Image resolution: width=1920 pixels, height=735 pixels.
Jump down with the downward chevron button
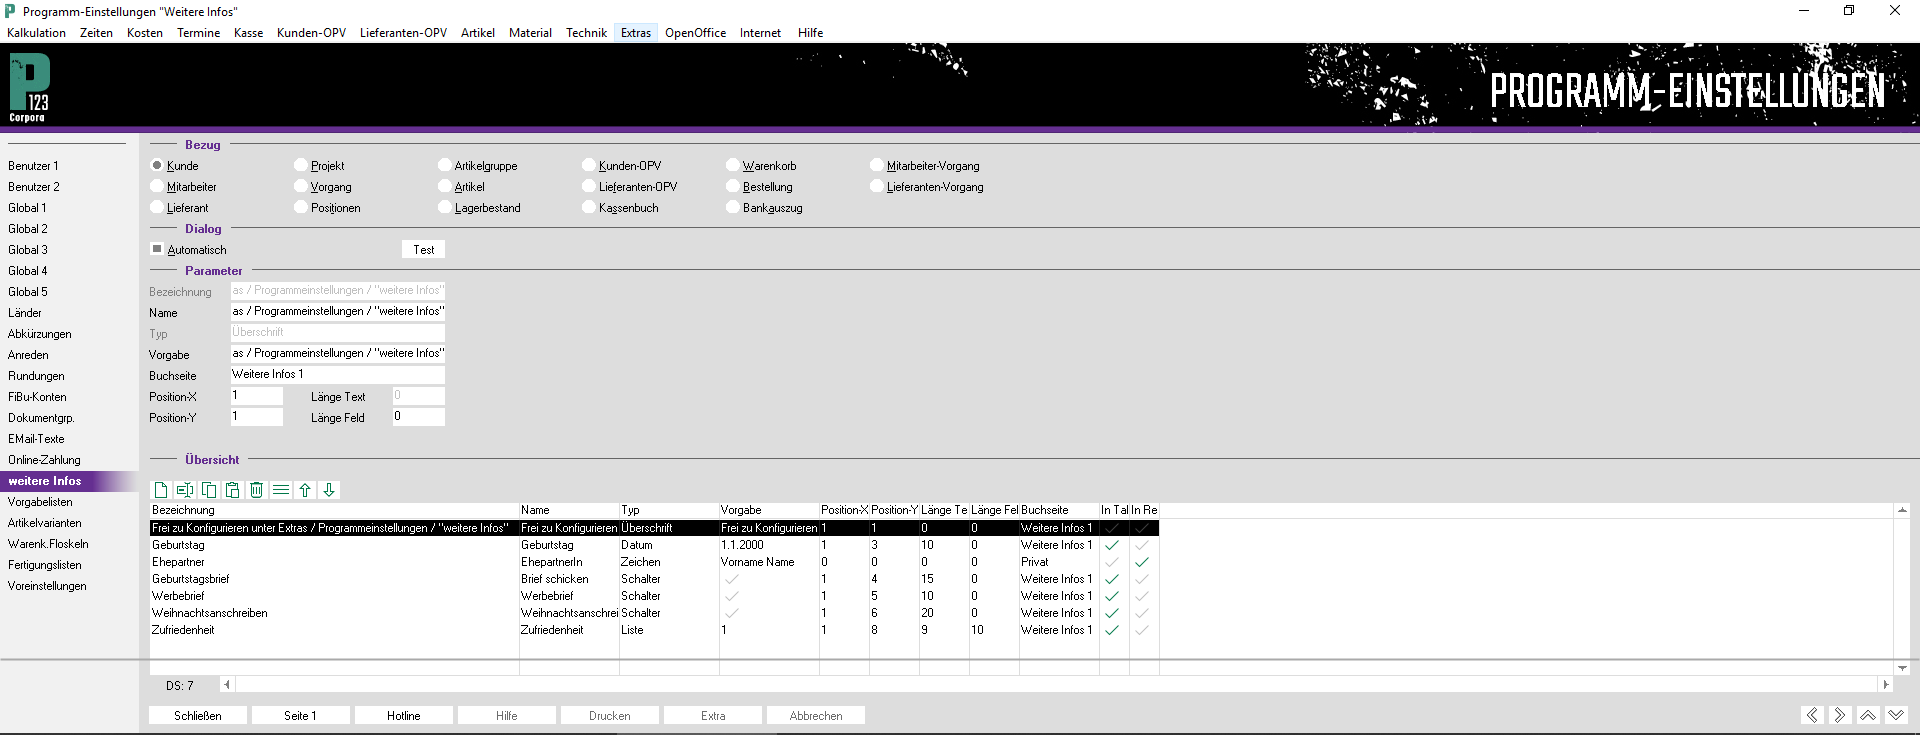click(1896, 715)
